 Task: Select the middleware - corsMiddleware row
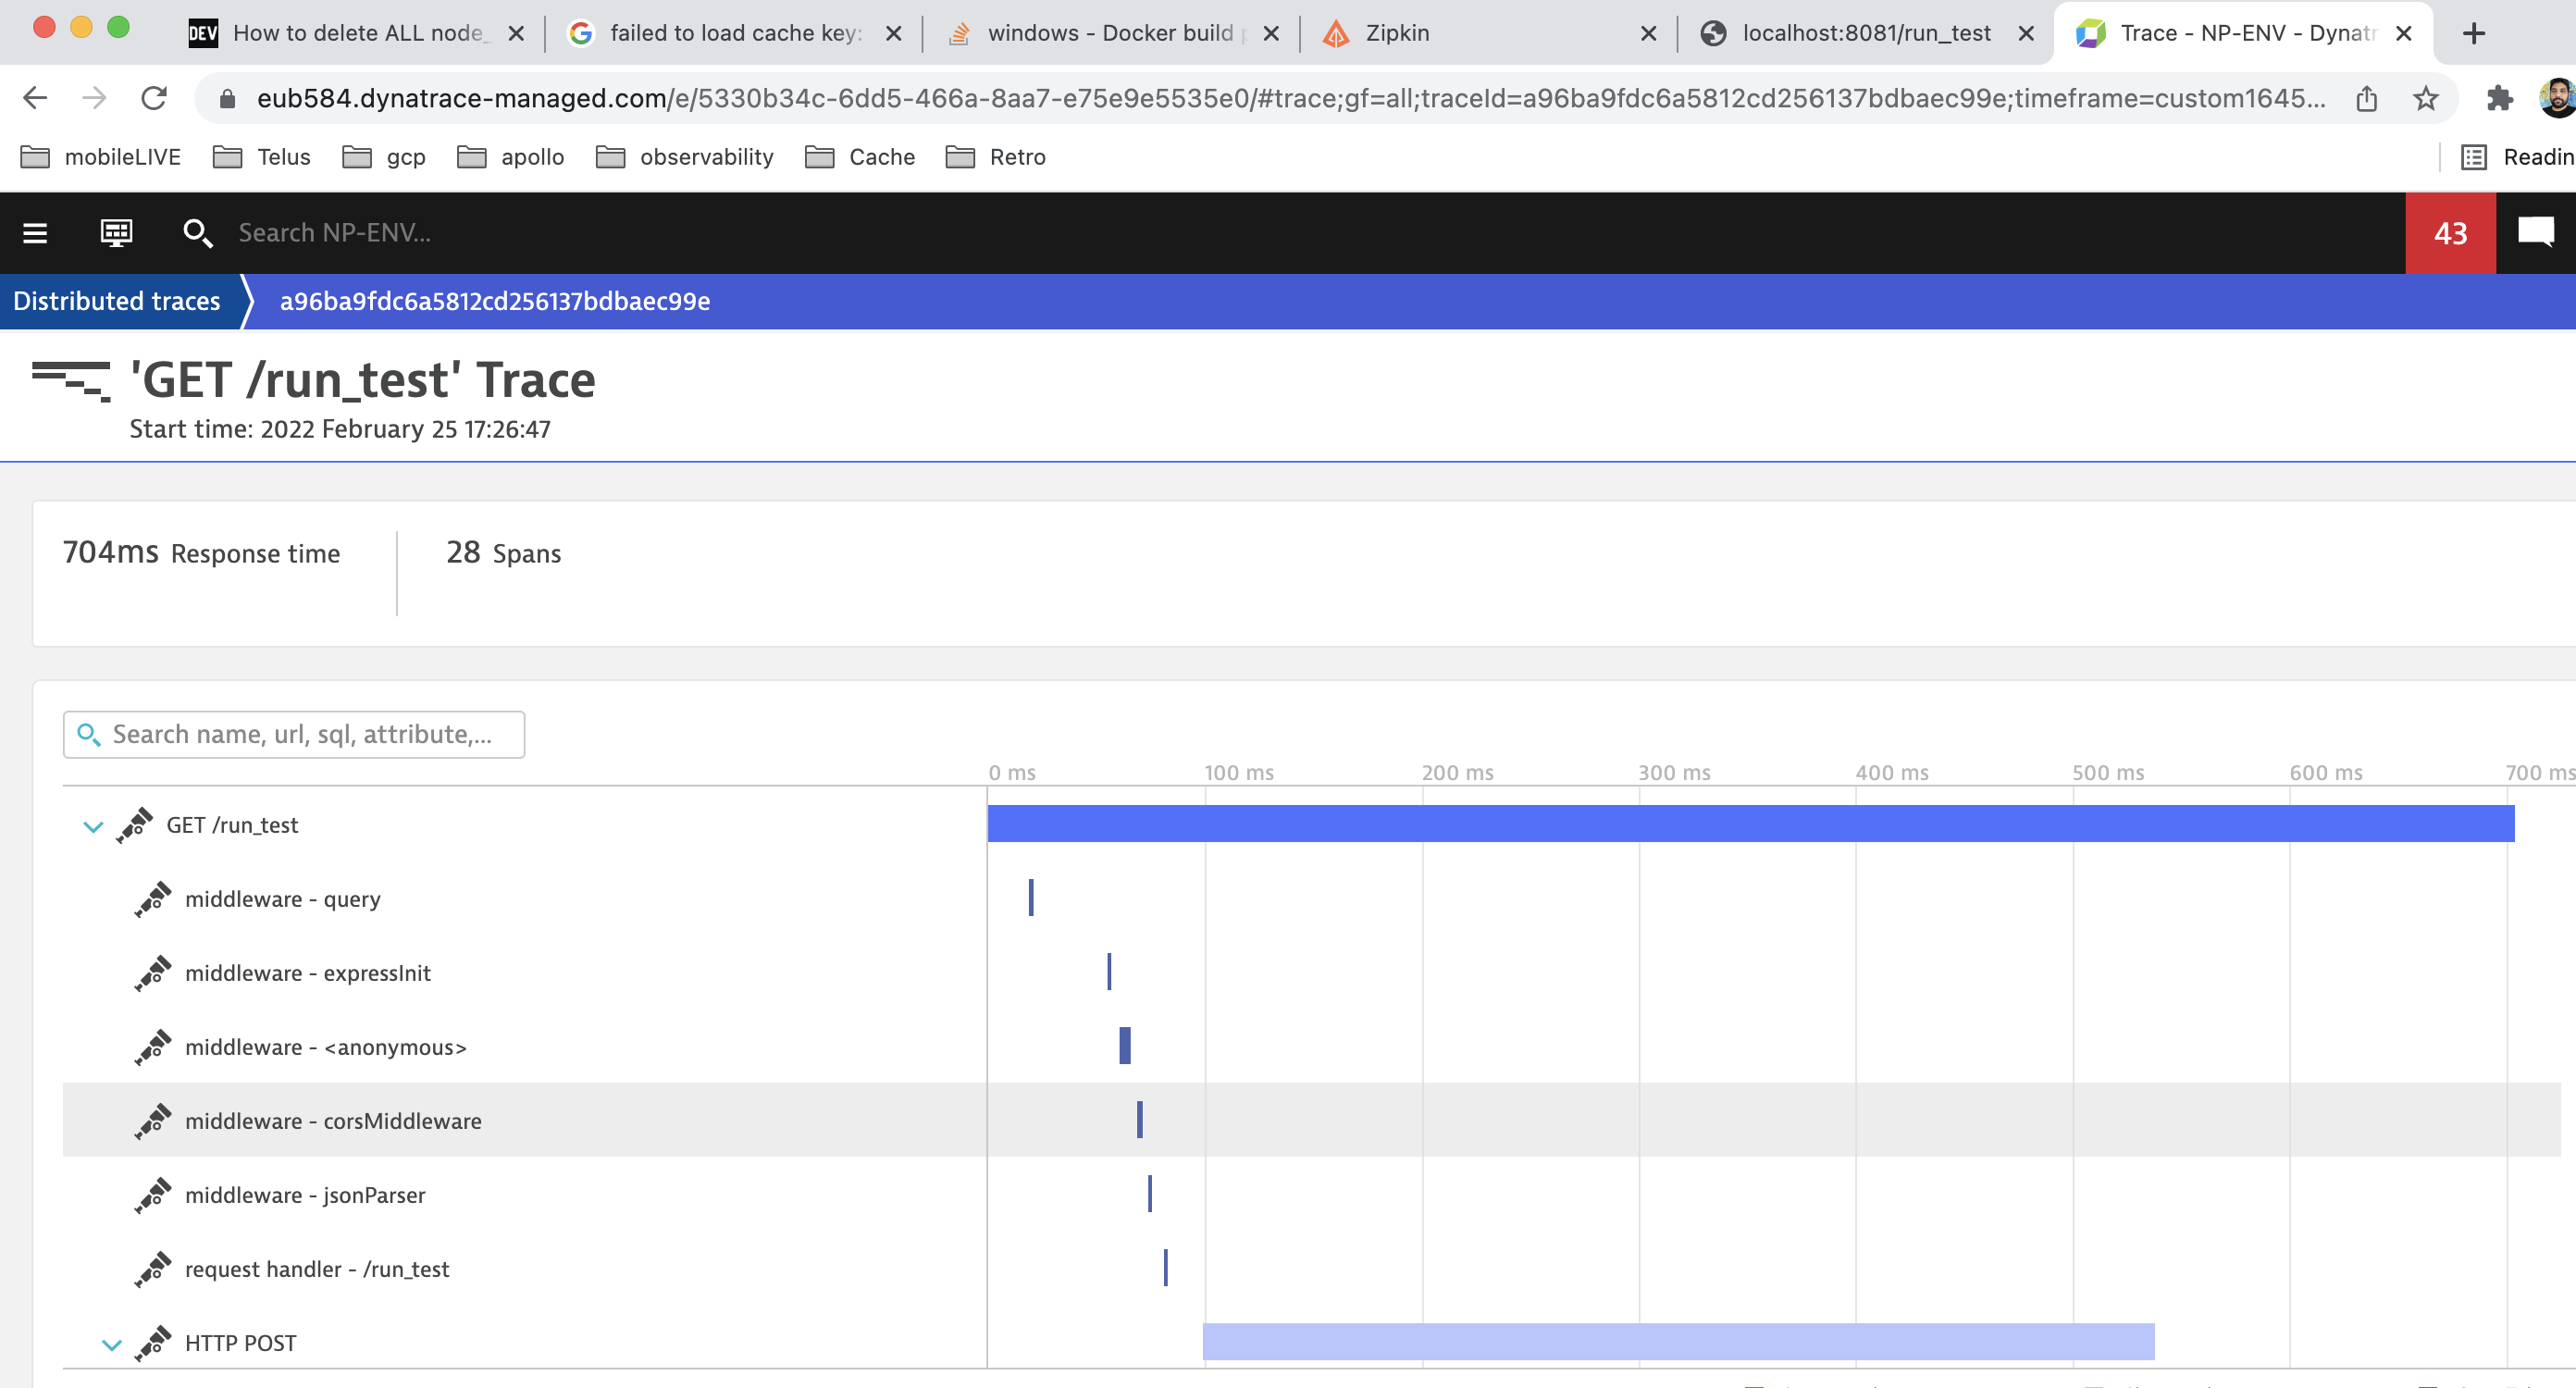(x=333, y=1121)
